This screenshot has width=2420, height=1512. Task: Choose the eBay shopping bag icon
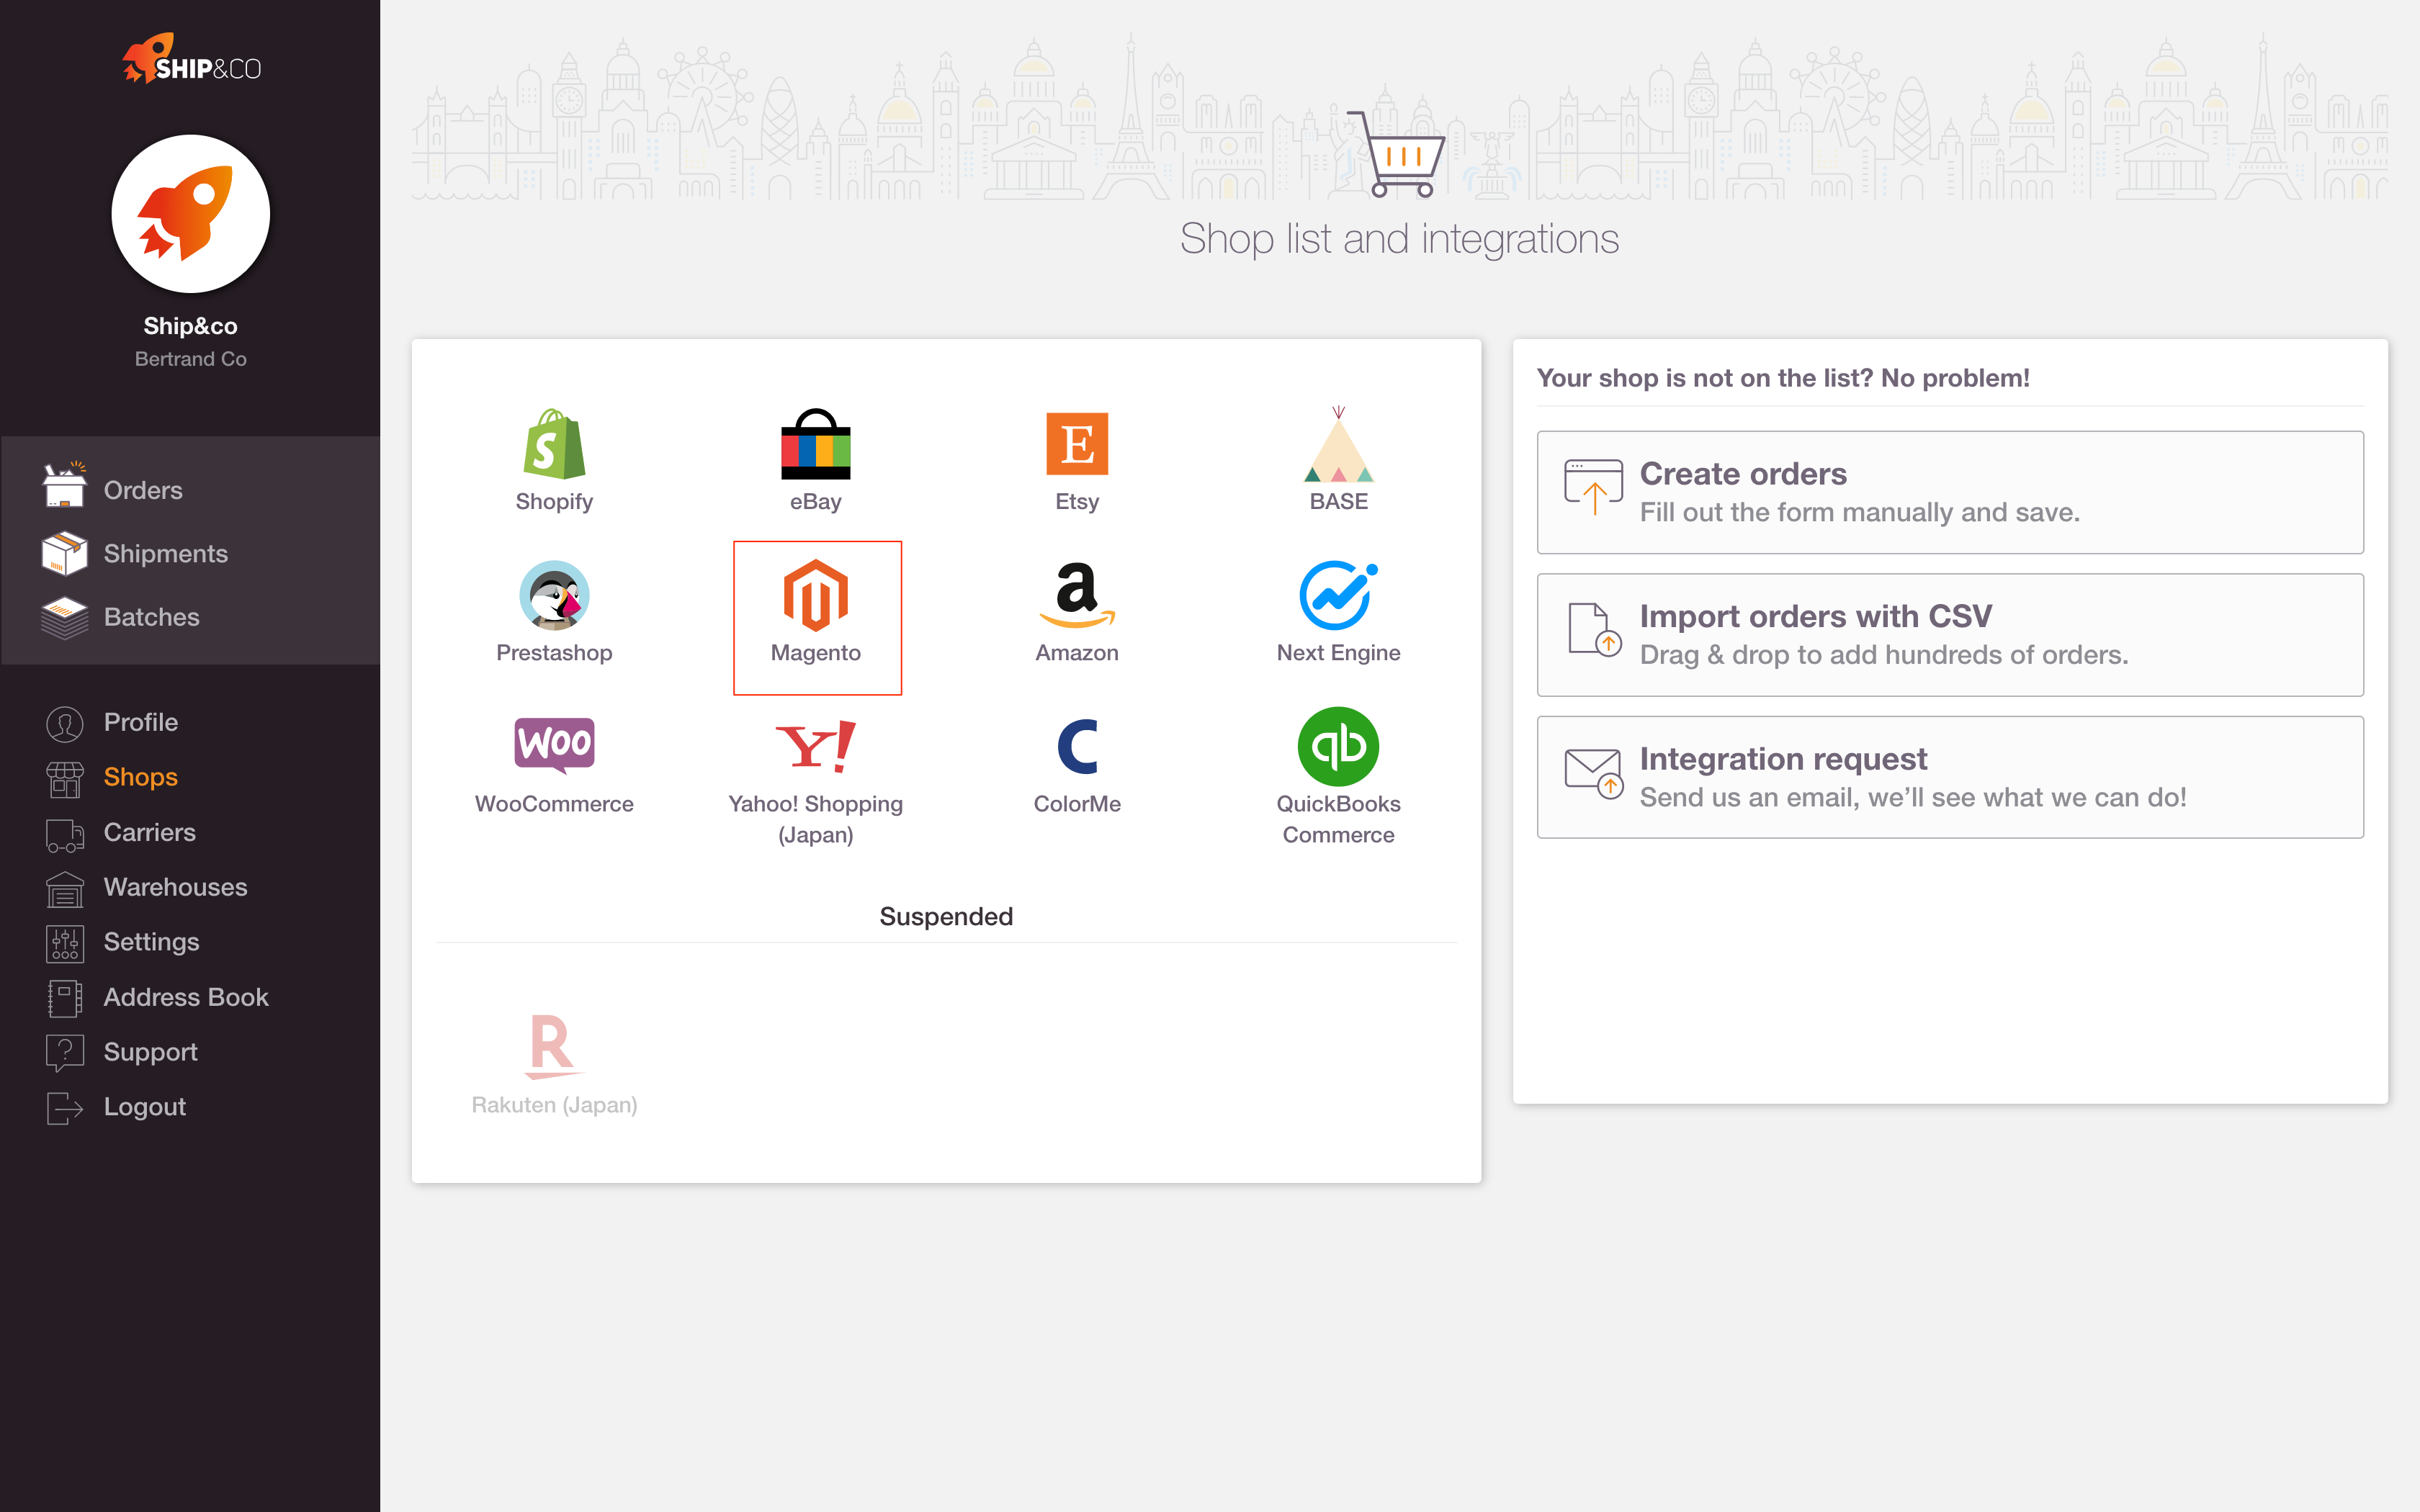click(815, 444)
